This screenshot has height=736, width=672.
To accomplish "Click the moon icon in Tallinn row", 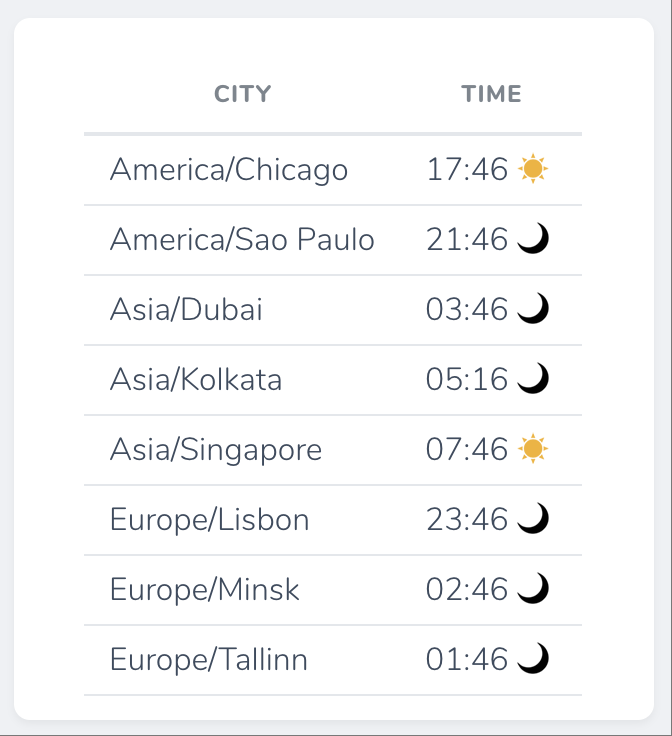I will (x=533, y=658).
